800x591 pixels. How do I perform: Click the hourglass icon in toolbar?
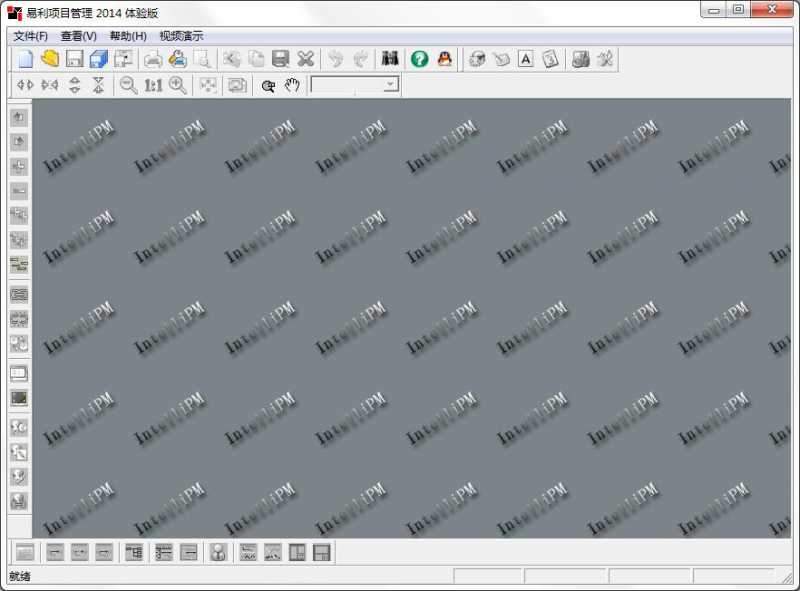tap(98, 86)
